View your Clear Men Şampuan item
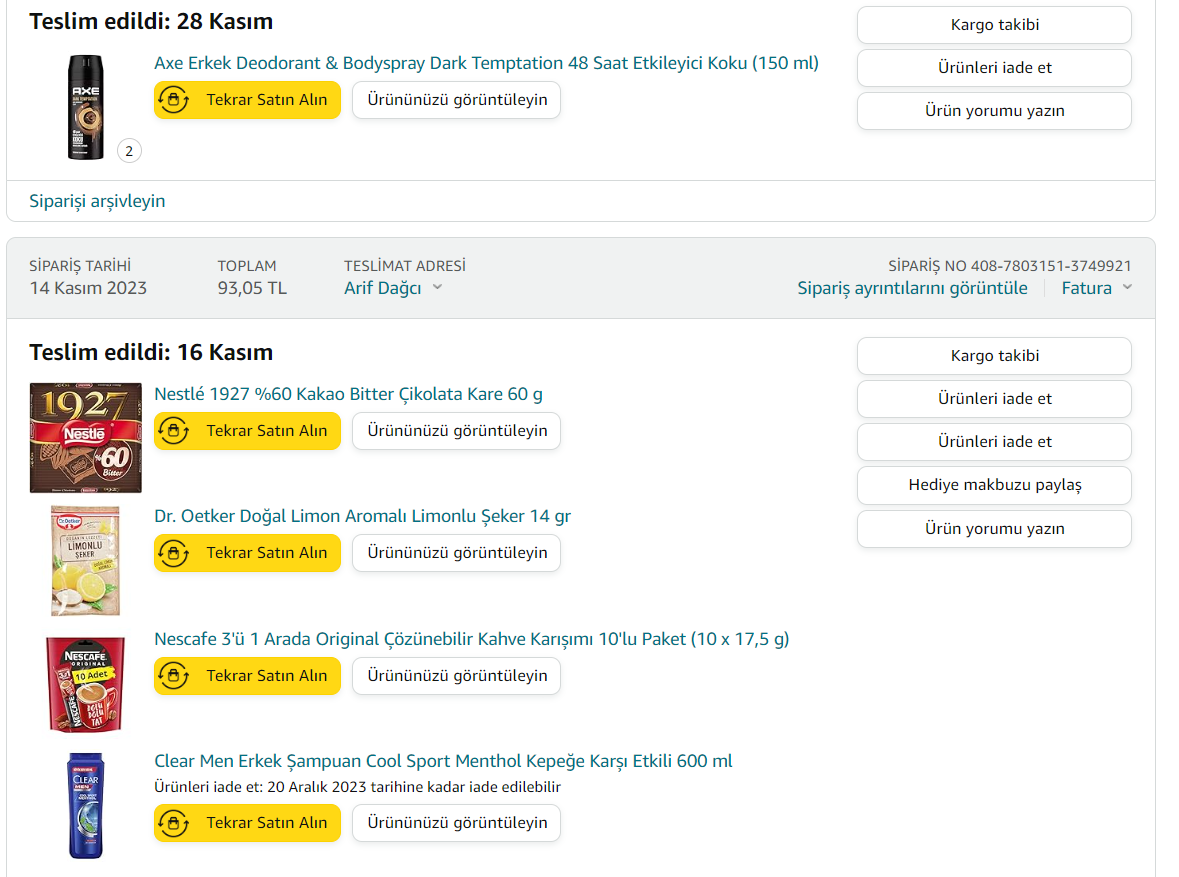The height and width of the screenshot is (877, 1179). point(456,823)
